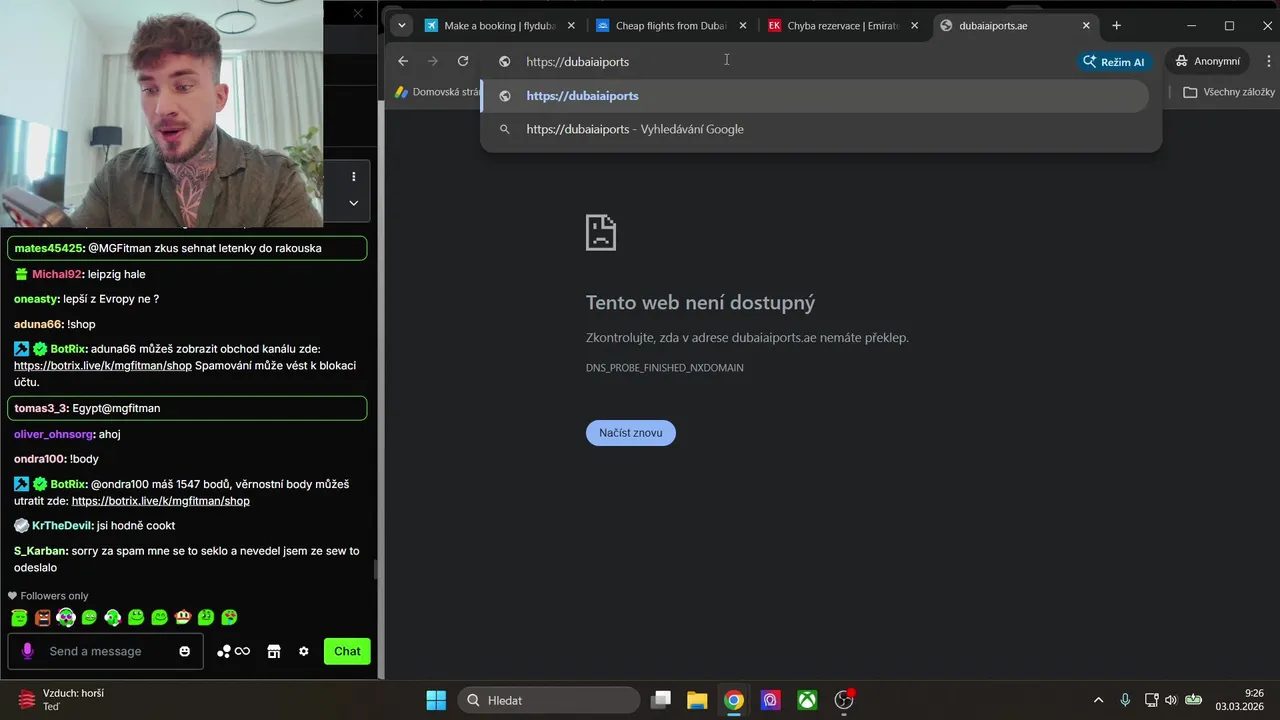The height and width of the screenshot is (720, 1280).
Task: Open File Explorer from taskbar
Action: (x=697, y=700)
